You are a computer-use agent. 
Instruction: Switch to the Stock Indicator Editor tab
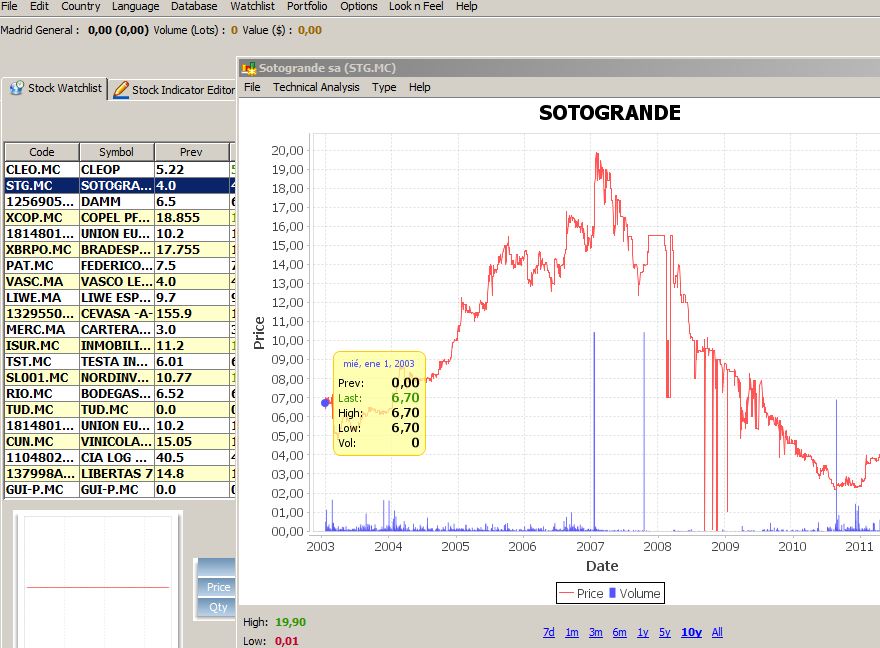[x=173, y=90]
